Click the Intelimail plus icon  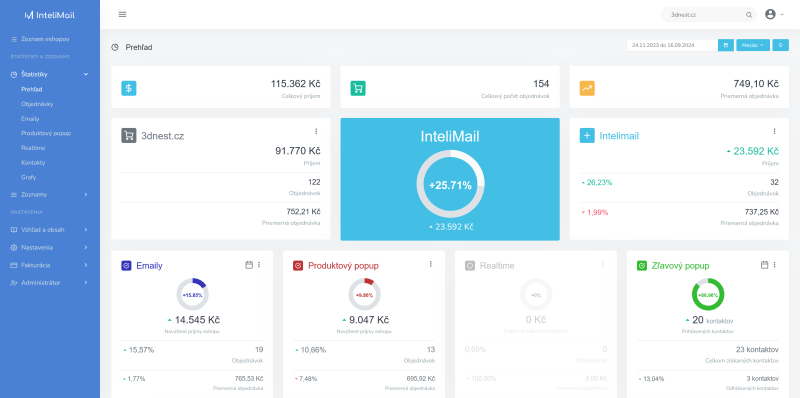[x=587, y=136]
